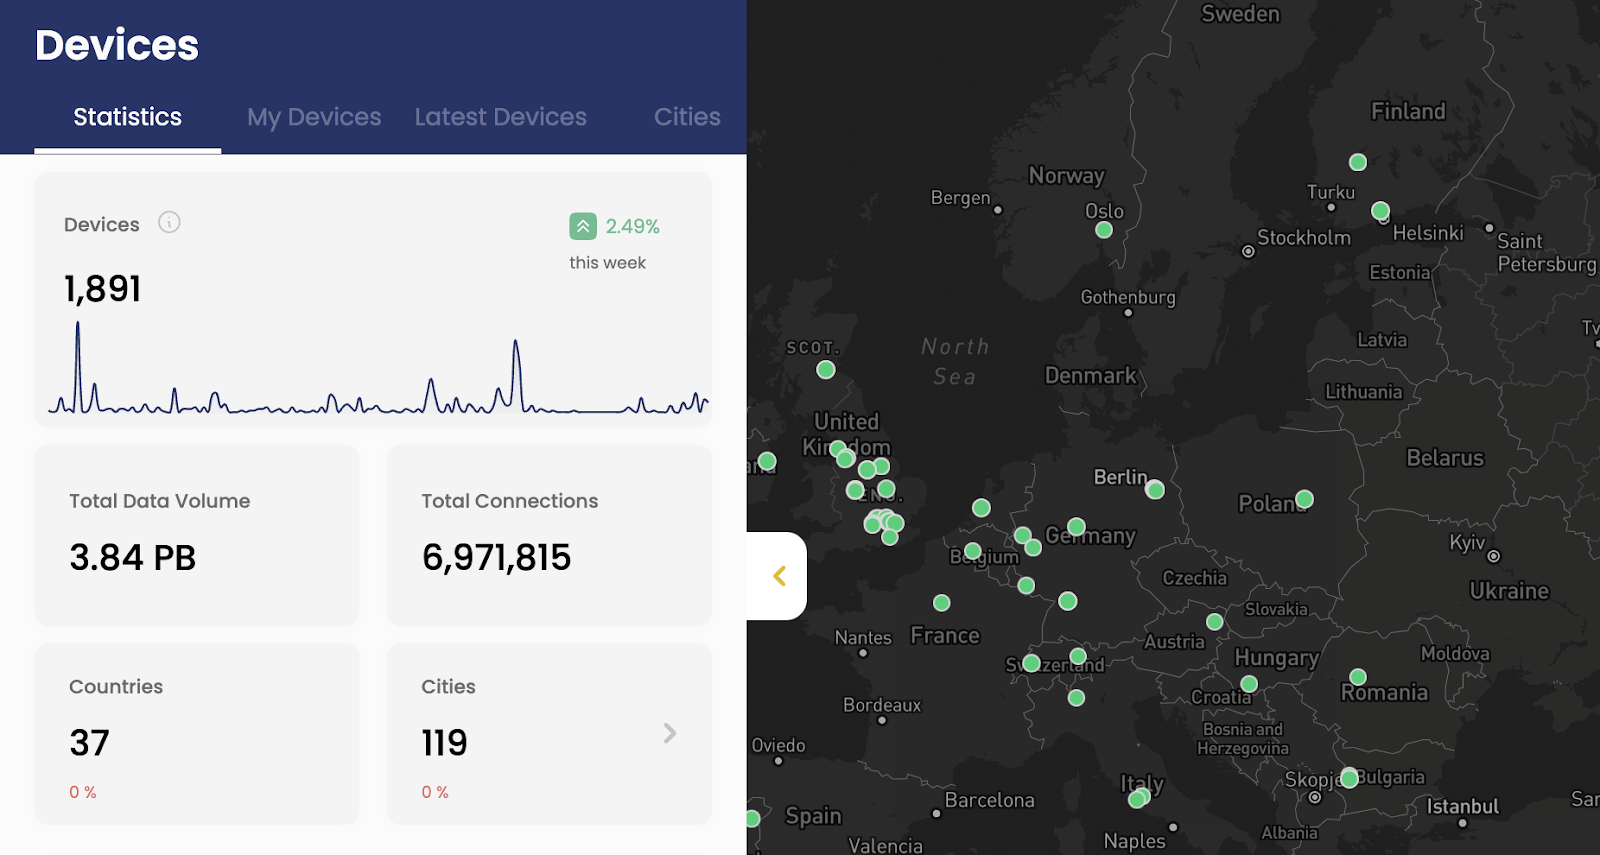Screen dimensions: 1600x855
Task: Click the device marker in Romania
Action: [1358, 677]
